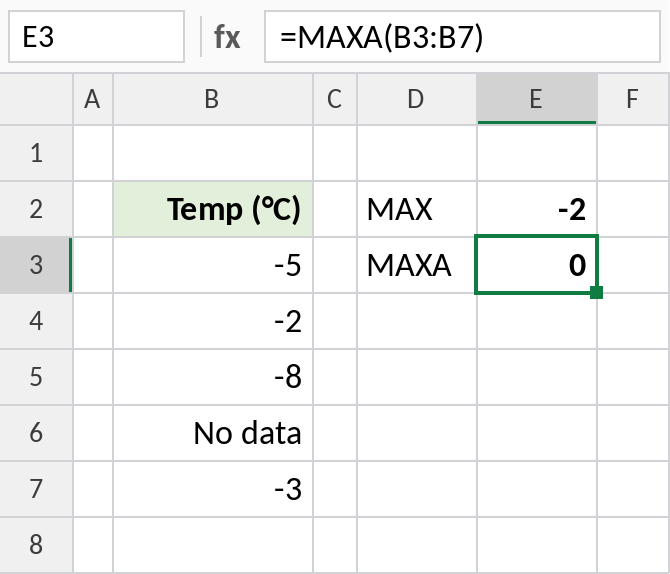Select column C header
The image size is (670, 574).
click(335, 99)
